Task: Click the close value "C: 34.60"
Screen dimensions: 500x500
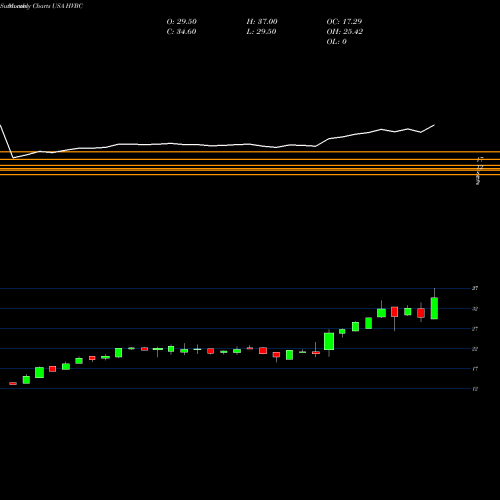Action: (x=181, y=32)
